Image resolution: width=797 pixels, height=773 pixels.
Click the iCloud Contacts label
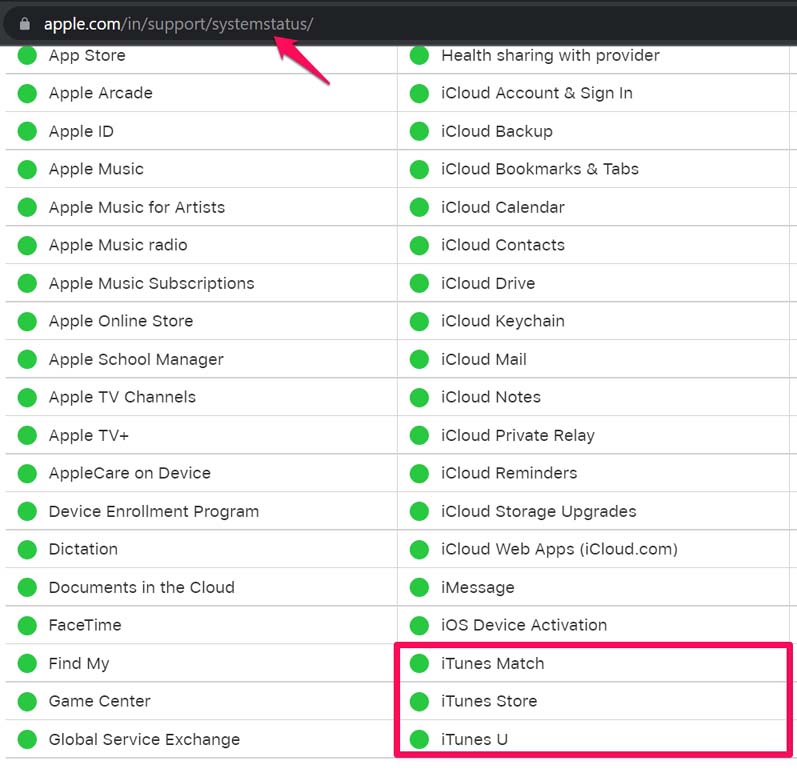[503, 245]
